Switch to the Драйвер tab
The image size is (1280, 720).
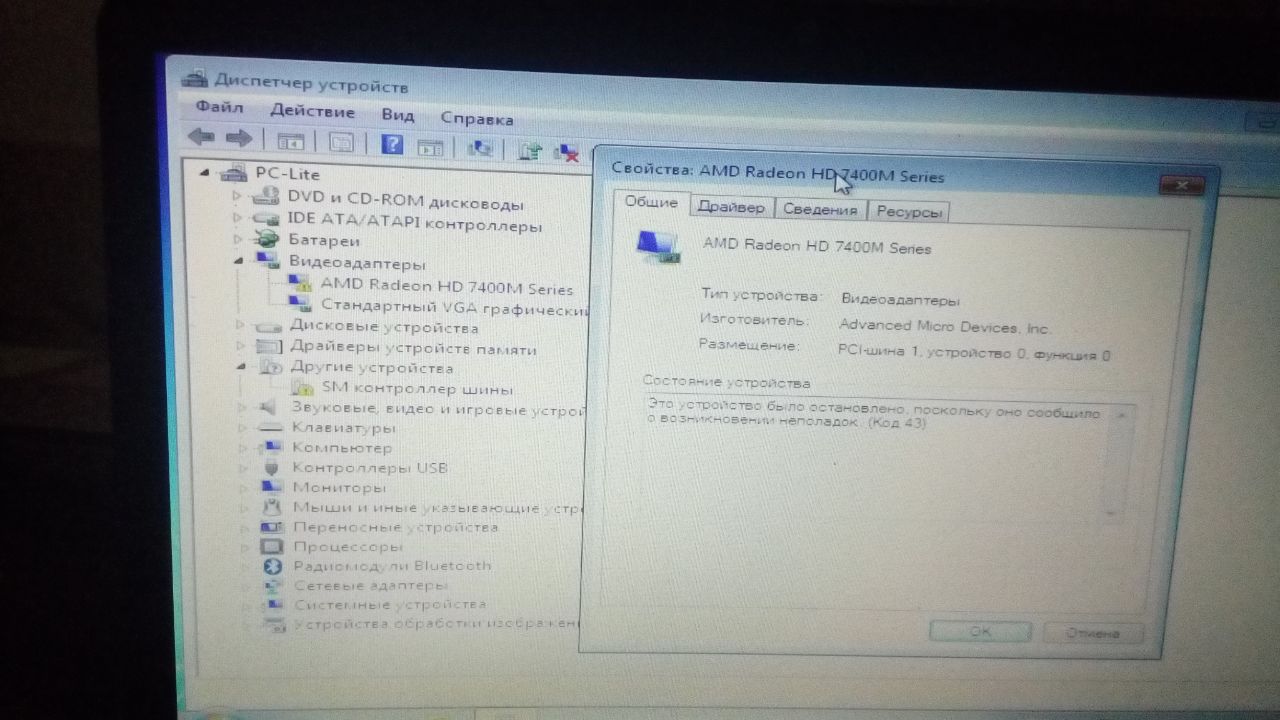731,207
